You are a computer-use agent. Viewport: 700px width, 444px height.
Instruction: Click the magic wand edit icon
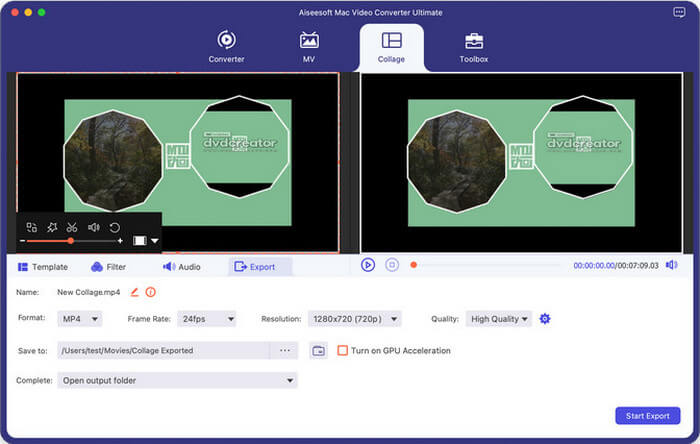(x=52, y=228)
